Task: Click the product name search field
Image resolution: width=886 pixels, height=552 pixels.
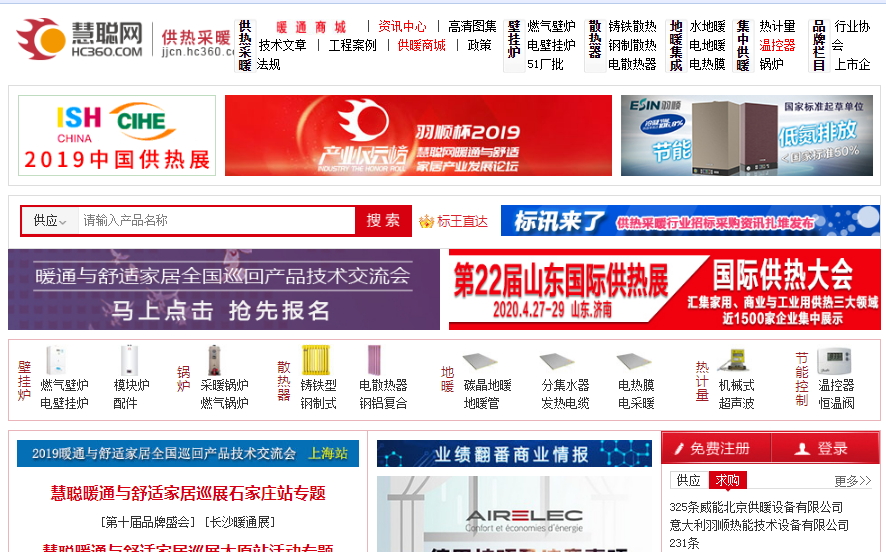Action: coord(216,220)
